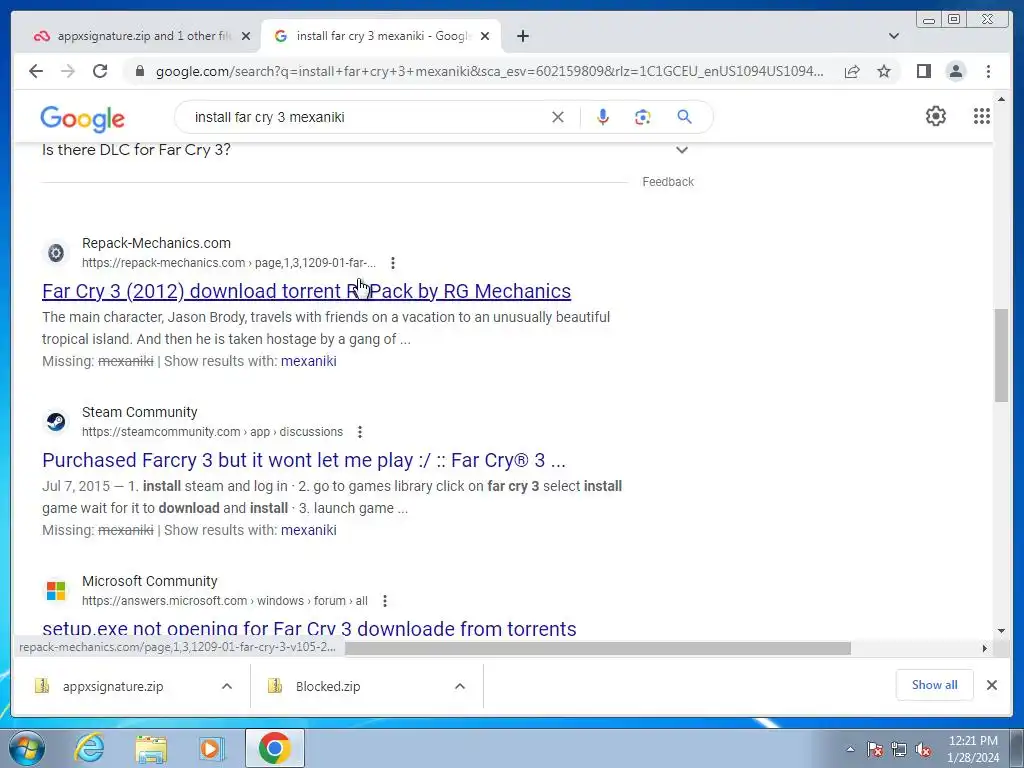Screen dimensions: 1024x768
Task: Open the Chrome side panel
Action: 923,71
